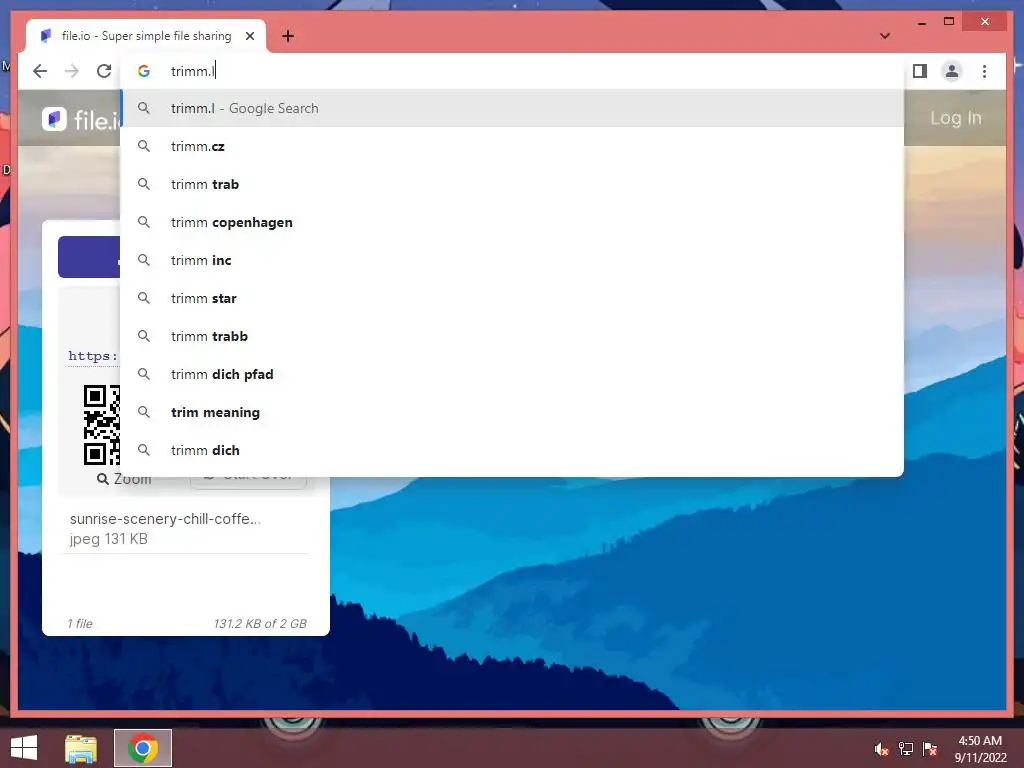This screenshot has width=1024, height=768.
Task: Select suggestion trimm trab
Action: click(x=513, y=184)
